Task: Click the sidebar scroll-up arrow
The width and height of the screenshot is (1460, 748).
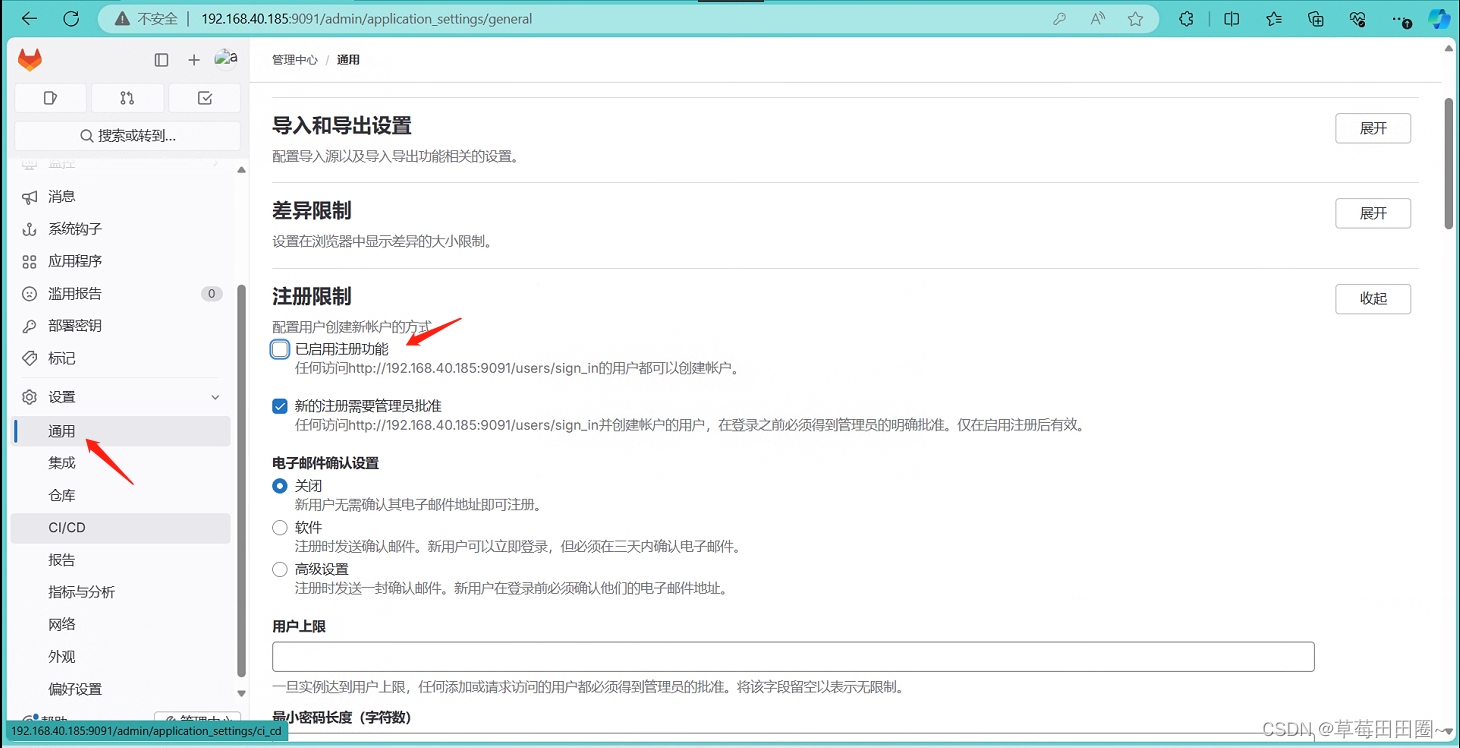Action: (241, 169)
